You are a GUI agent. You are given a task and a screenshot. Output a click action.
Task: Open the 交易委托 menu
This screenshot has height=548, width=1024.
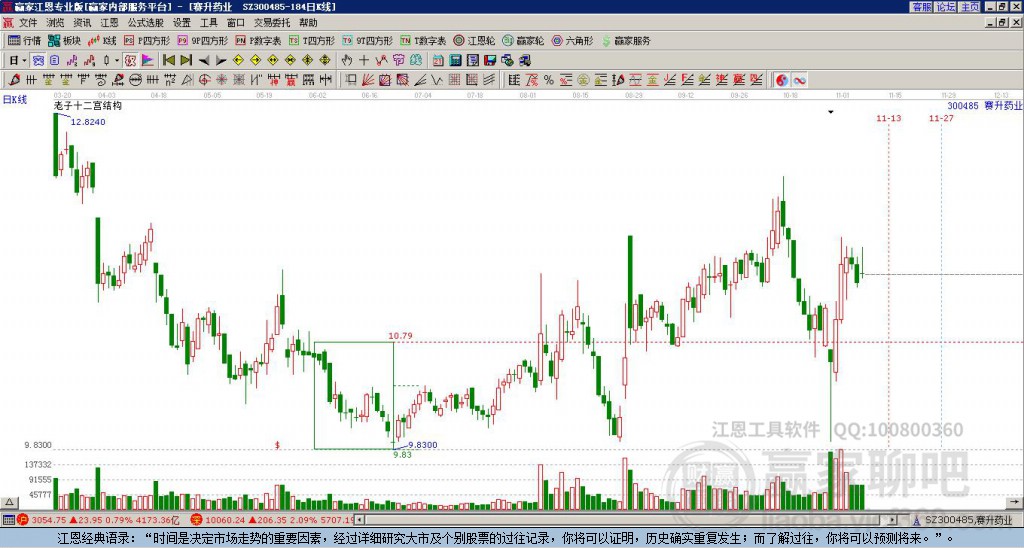[272, 23]
